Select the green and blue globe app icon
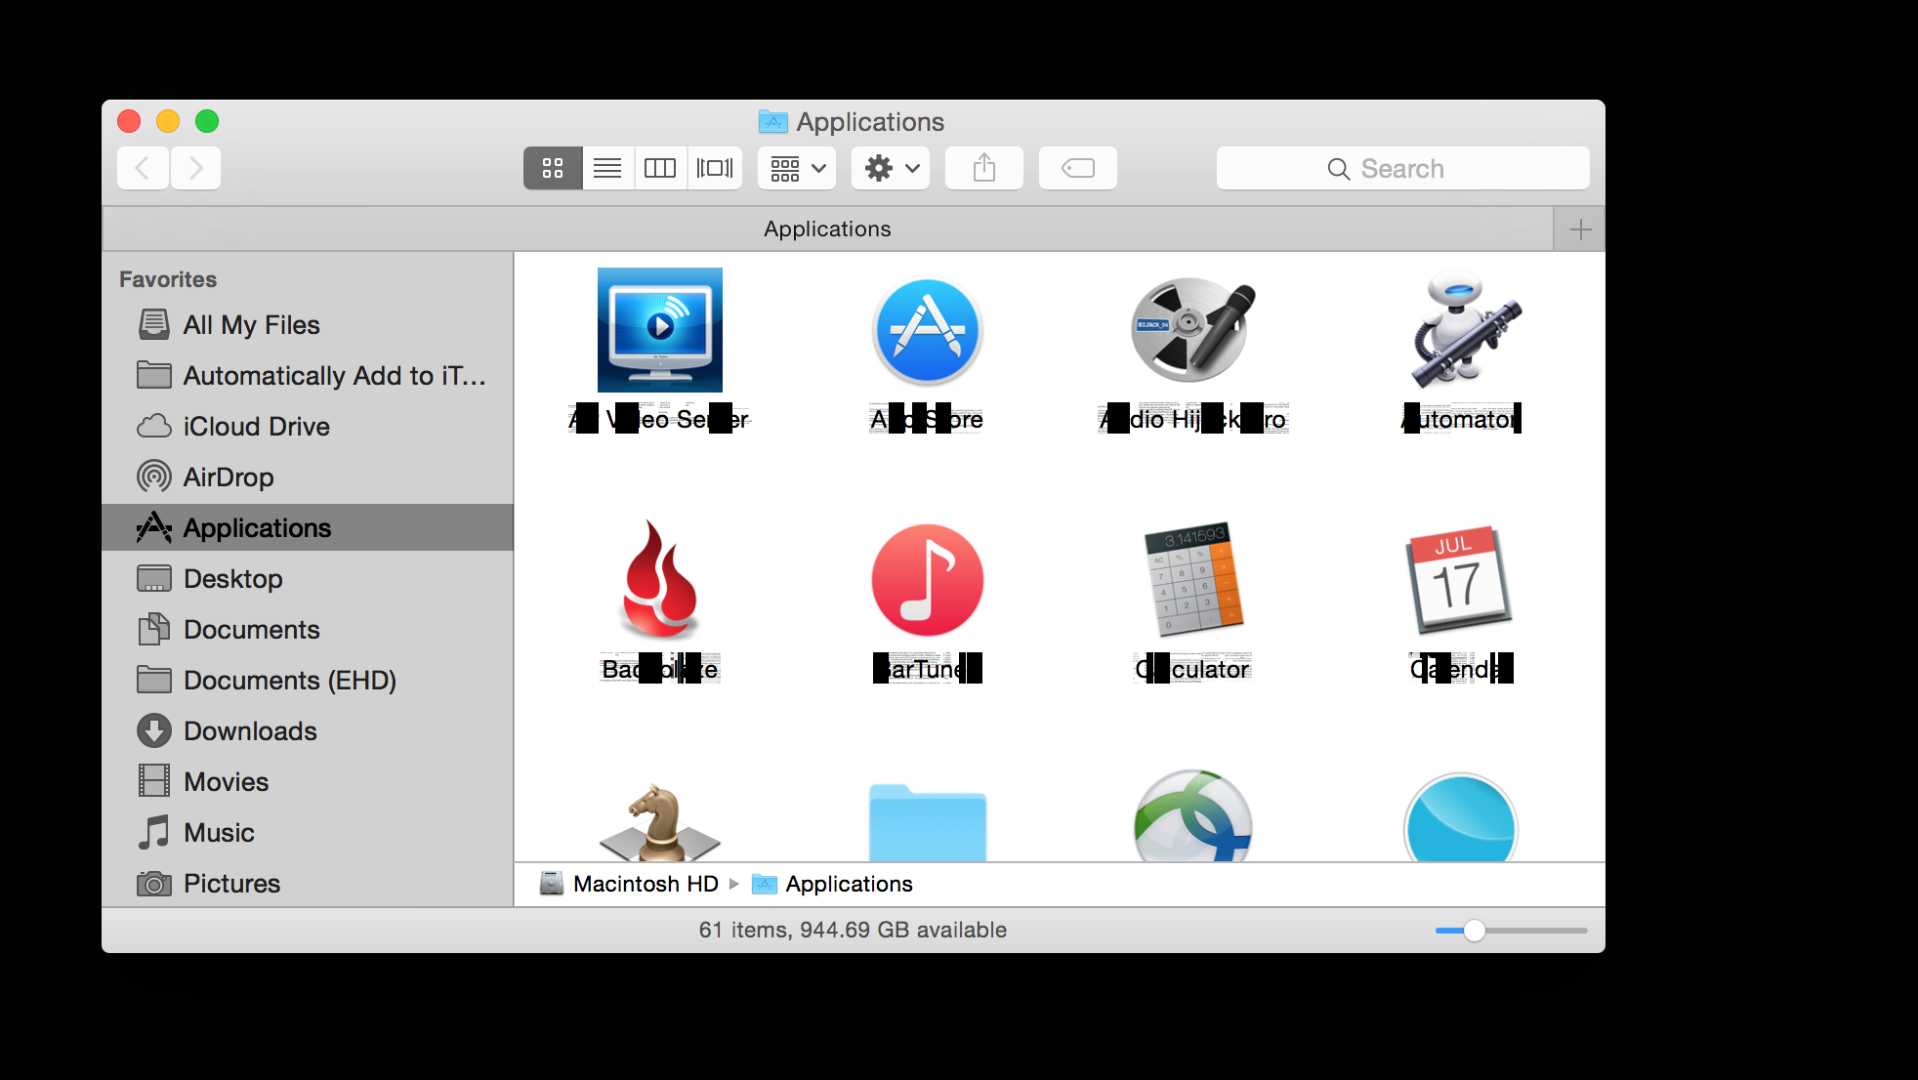 1193,816
